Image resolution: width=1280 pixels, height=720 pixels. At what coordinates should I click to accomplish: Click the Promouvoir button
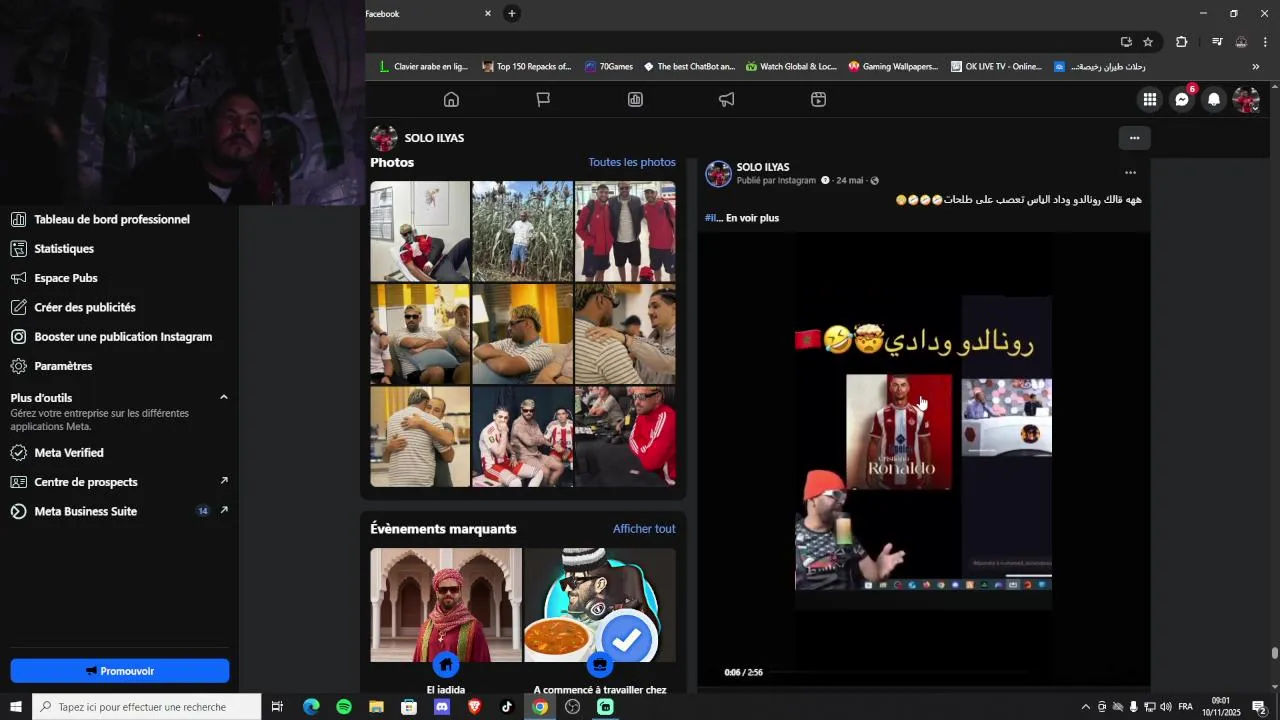tap(120, 671)
